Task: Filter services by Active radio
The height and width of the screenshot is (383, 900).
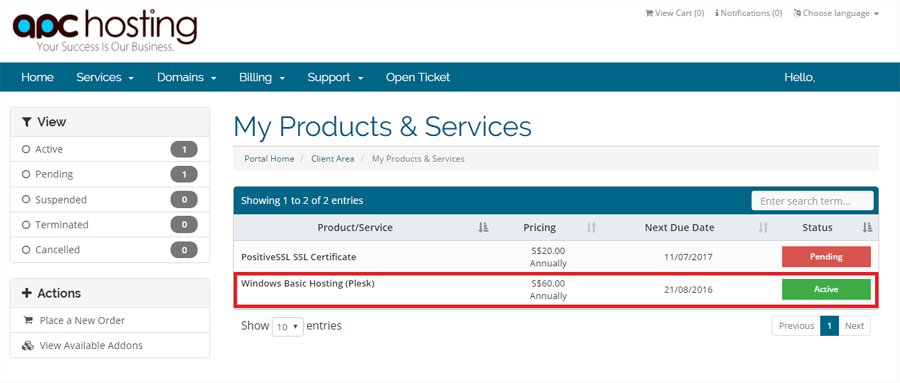Action: [x=25, y=149]
